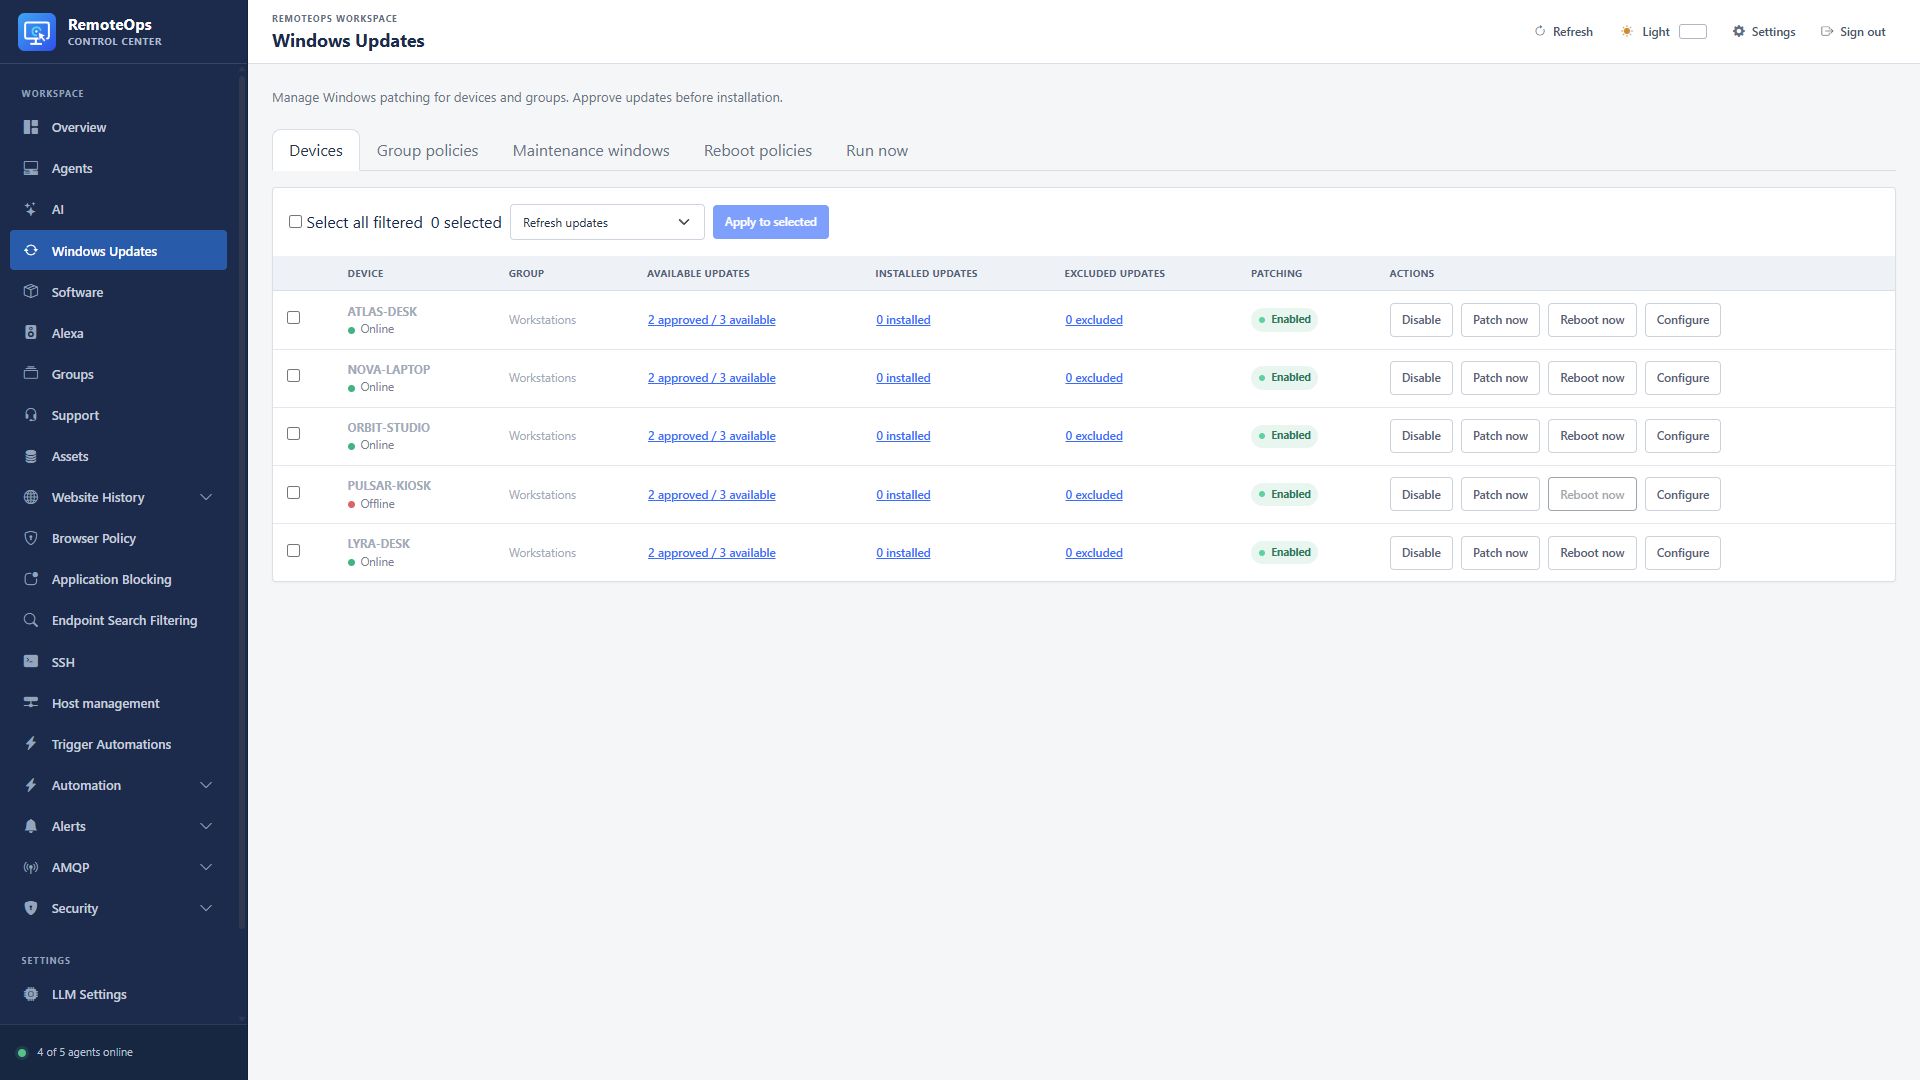This screenshot has height=1080, width=1920.
Task: Expand the Automation submenu
Action: point(206,785)
